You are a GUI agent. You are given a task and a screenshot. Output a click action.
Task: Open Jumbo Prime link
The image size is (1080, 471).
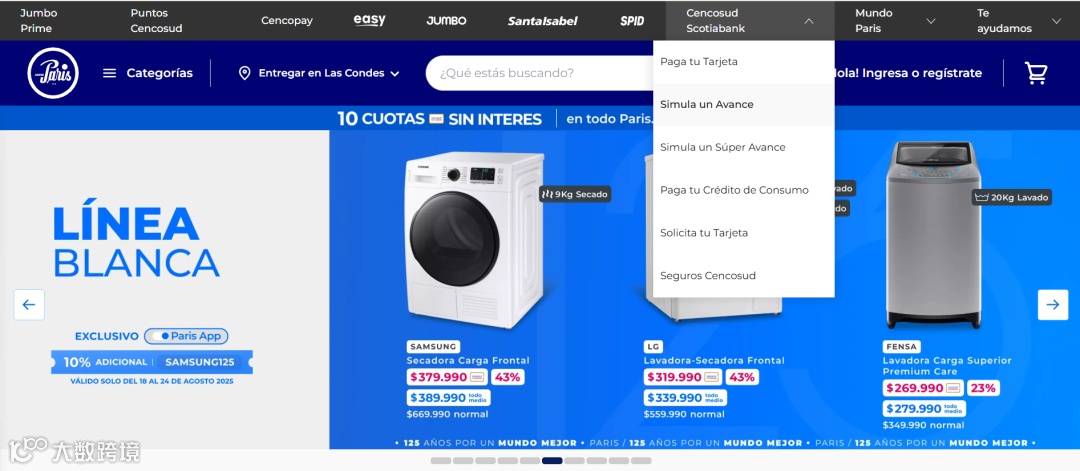coord(39,21)
